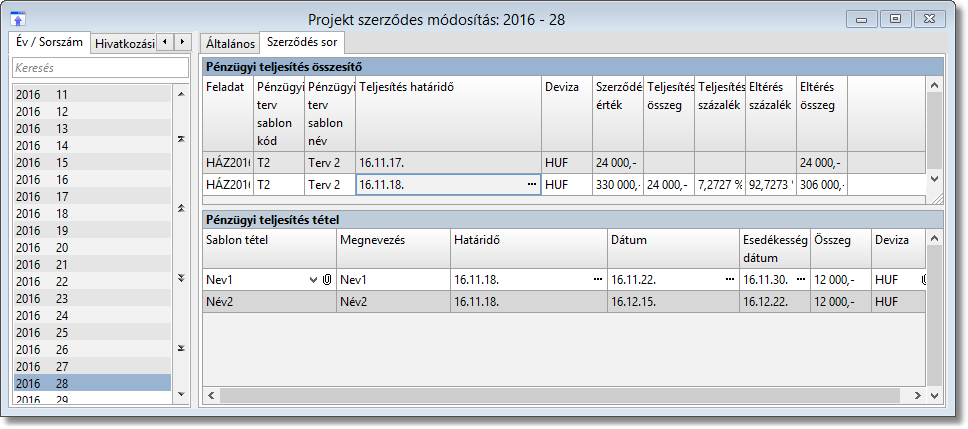Maximize the Projekt szerződés módosítás window
Viewport: 968px width, 429px height.
(x=895, y=20)
